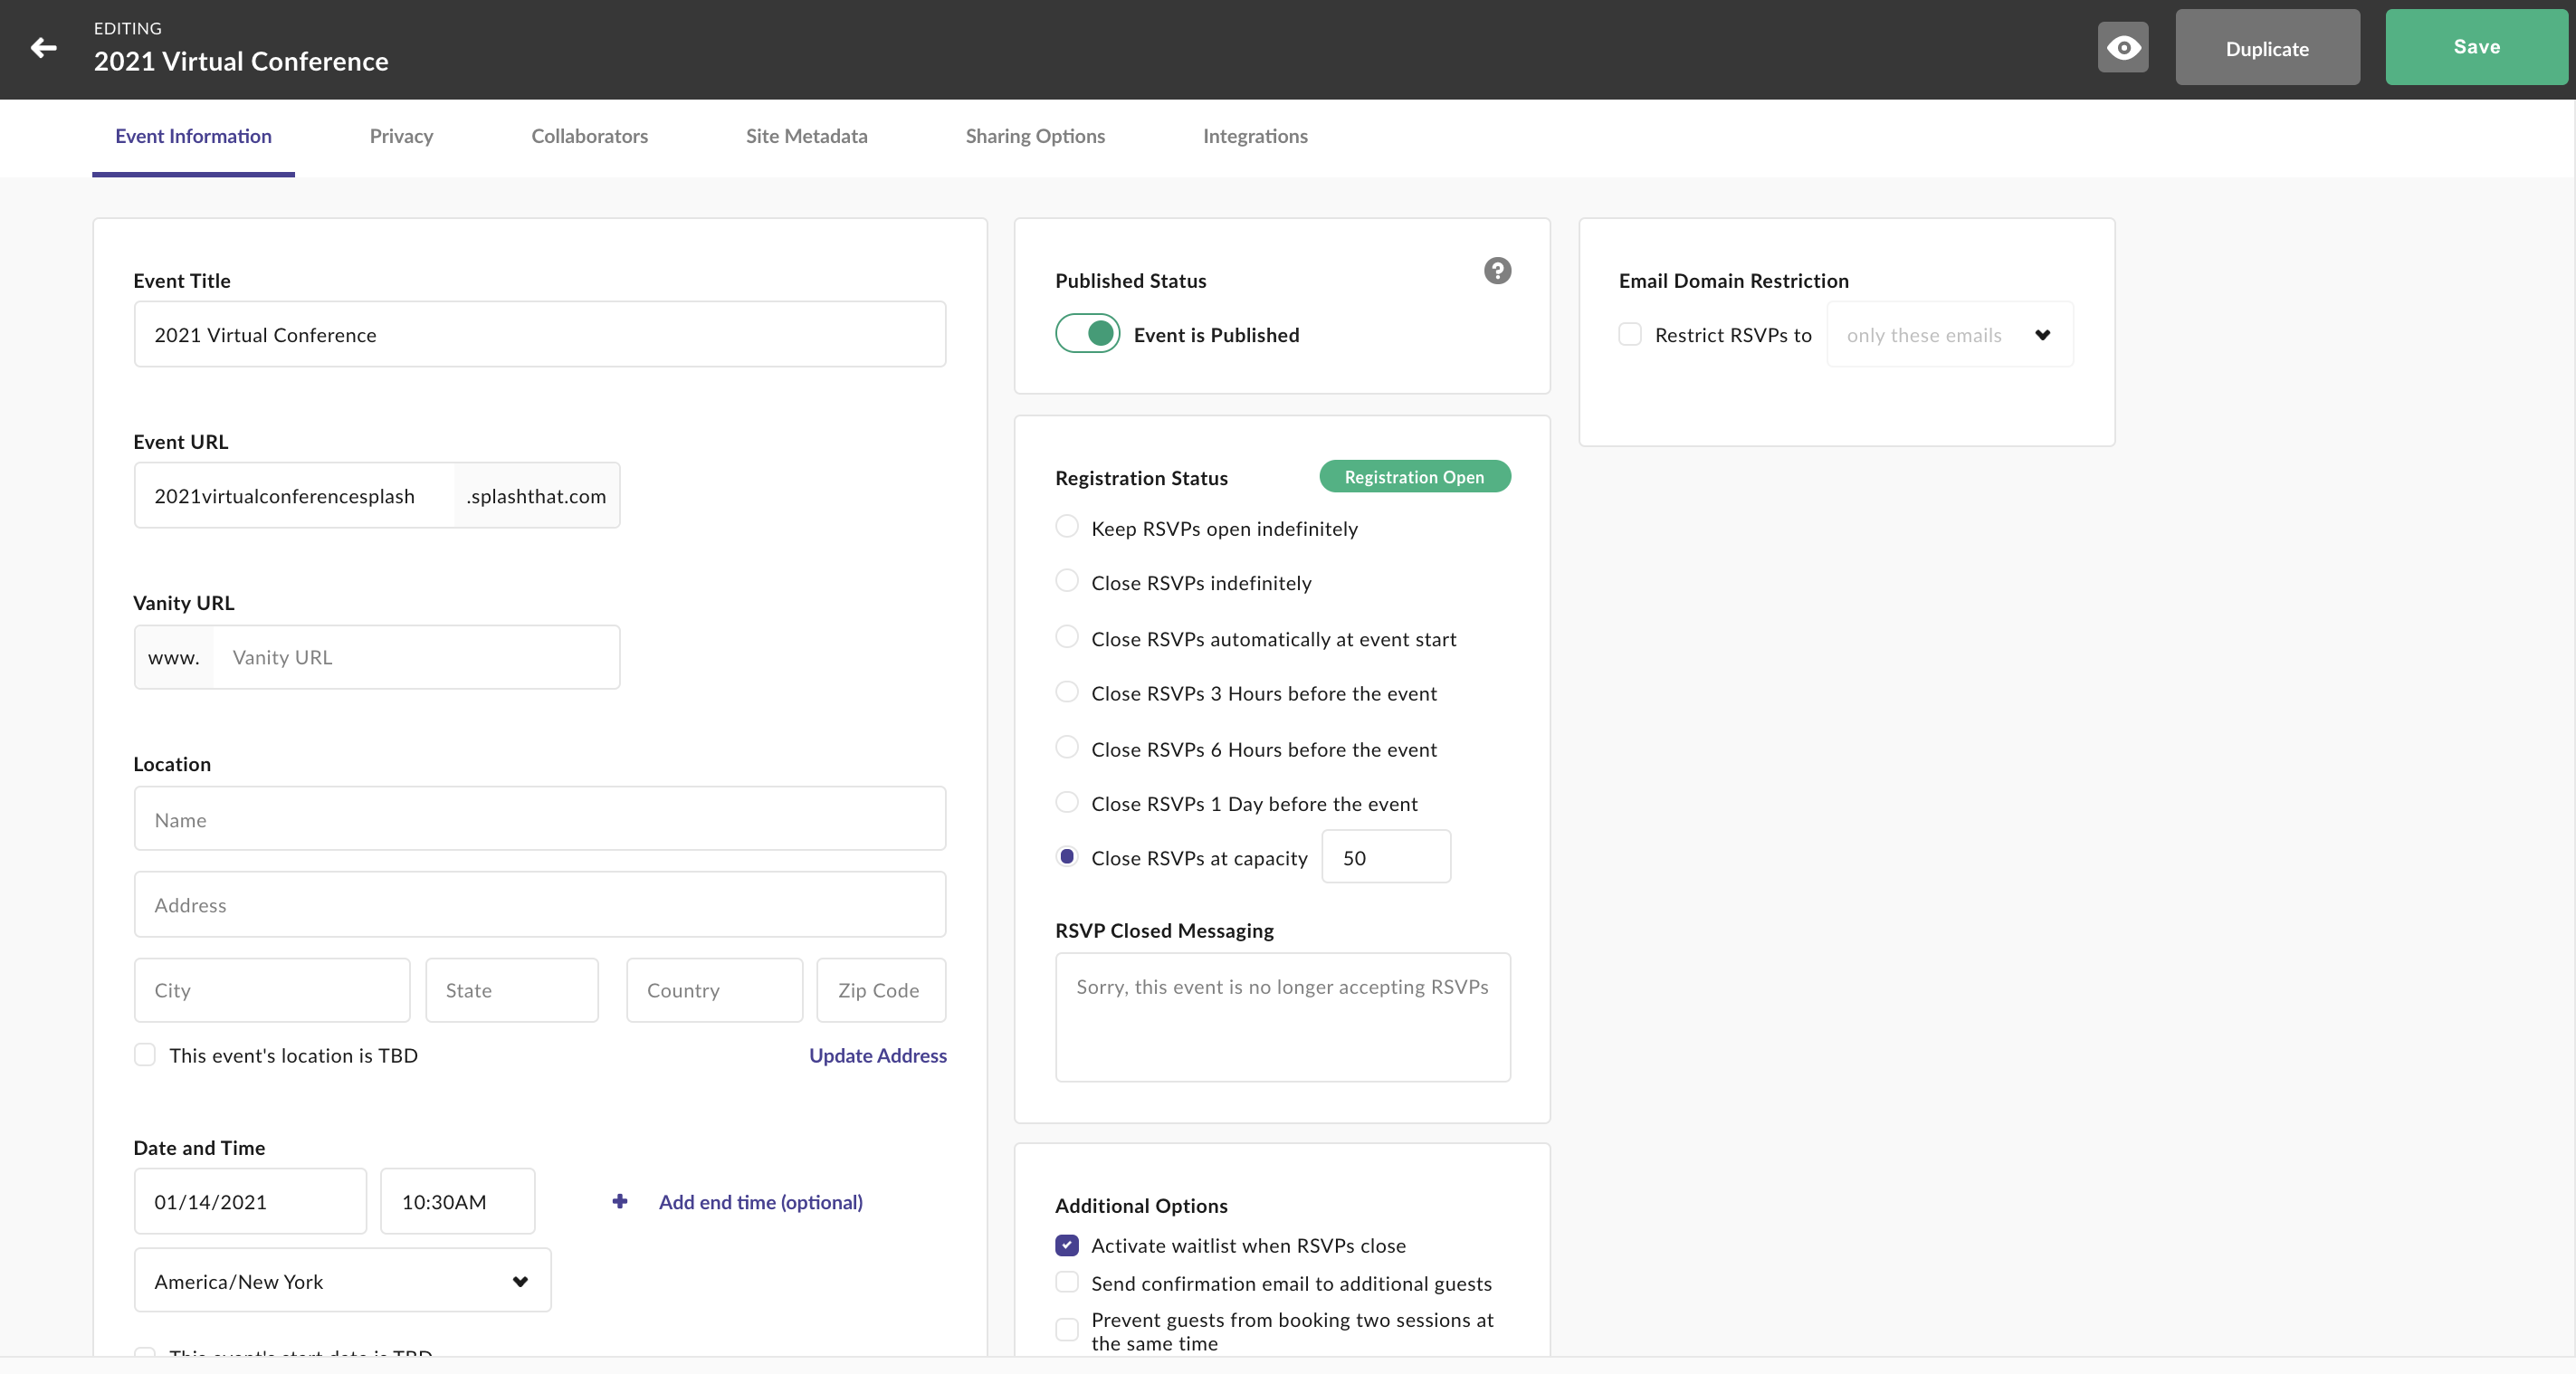The width and height of the screenshot is (2576, 1374).
Task: Uncheck Activate waitlist when RSVPs close
Action: click(1067, 1245)
